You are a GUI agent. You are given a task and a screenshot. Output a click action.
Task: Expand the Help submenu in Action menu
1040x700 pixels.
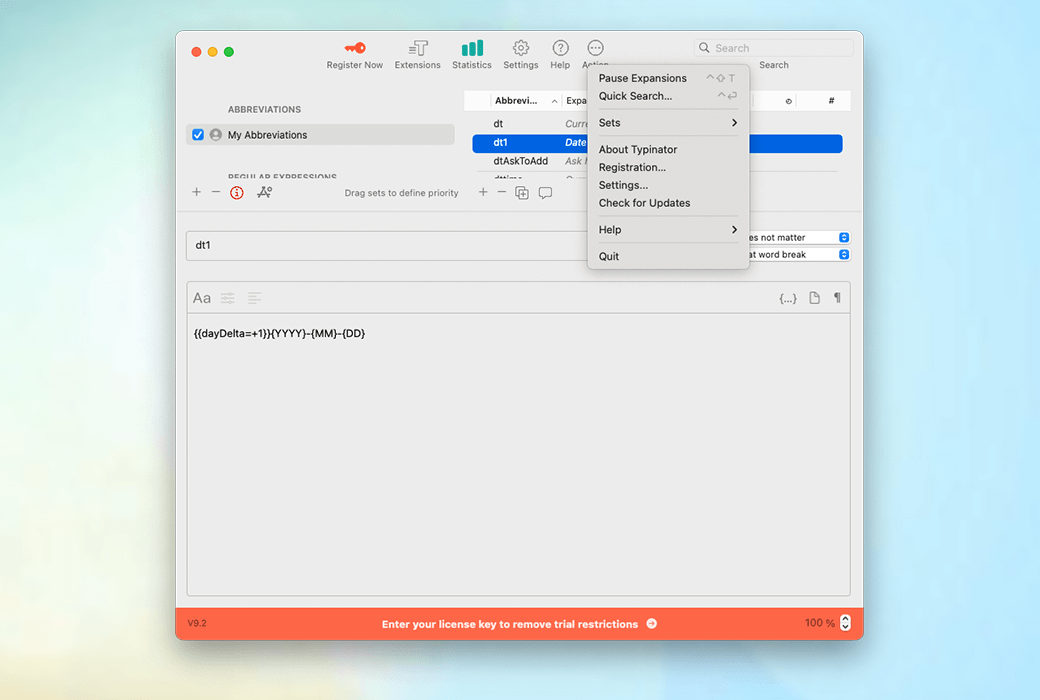(668, 230)
